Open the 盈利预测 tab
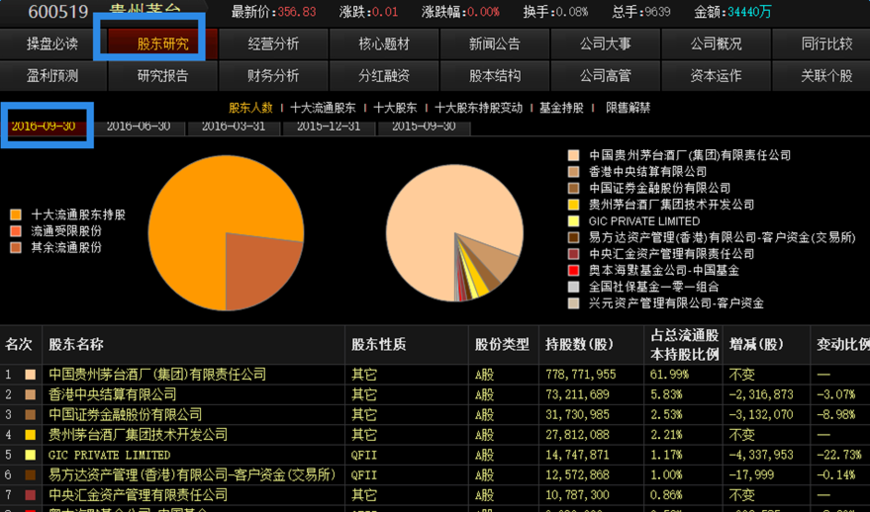The width and height of the screenshot is (870, 512). 52,75
